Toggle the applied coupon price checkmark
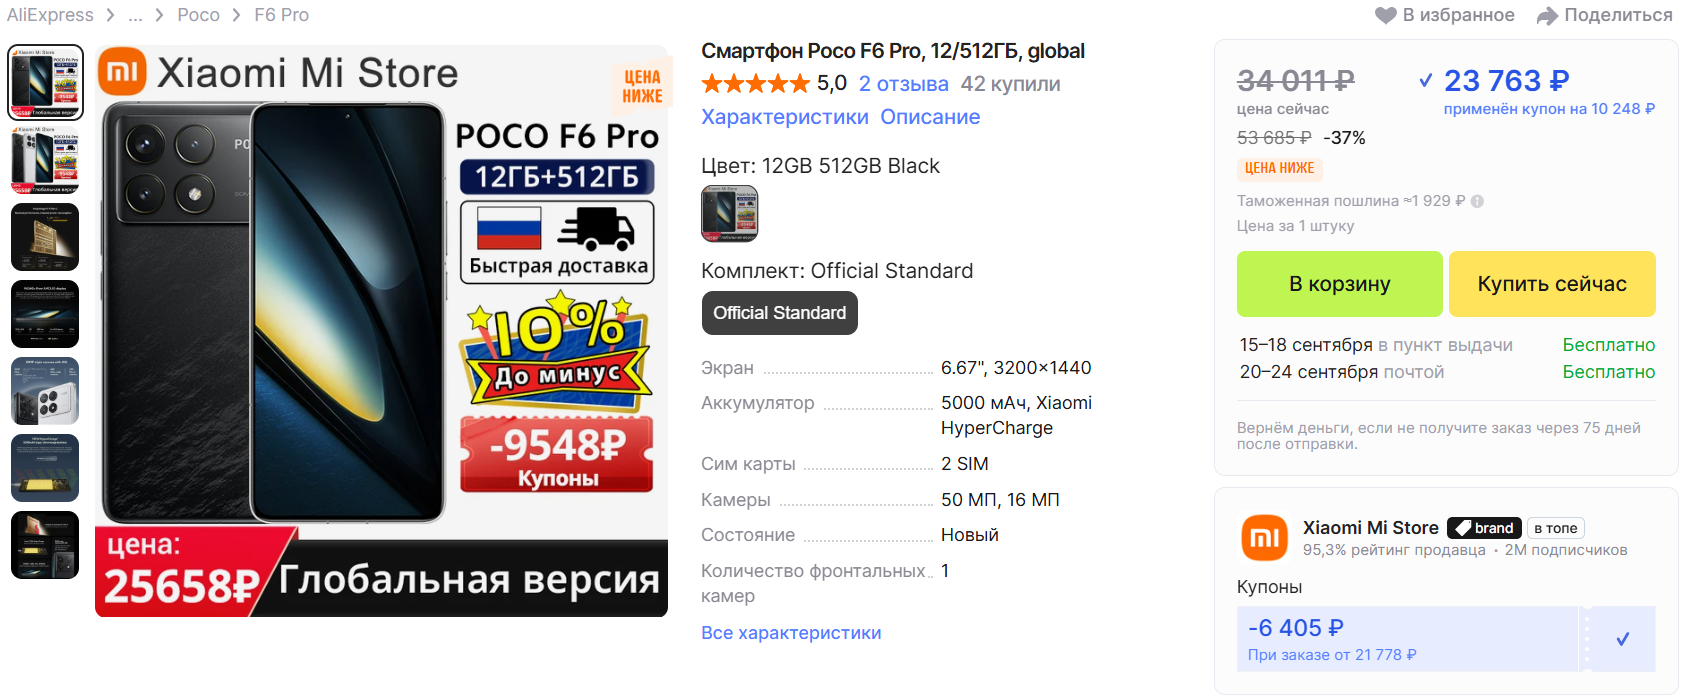The width and height of the screenshot is (1684, 697). pos(1426,80)
